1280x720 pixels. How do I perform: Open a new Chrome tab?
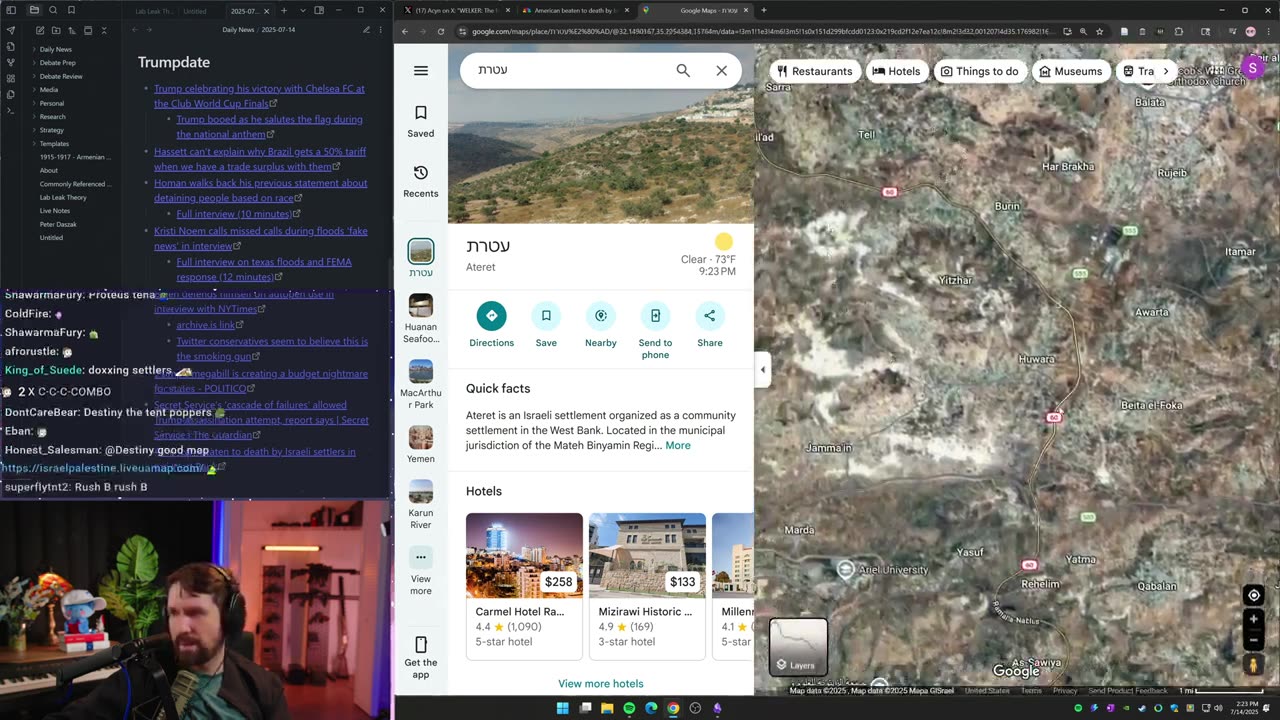click(764, 10)
